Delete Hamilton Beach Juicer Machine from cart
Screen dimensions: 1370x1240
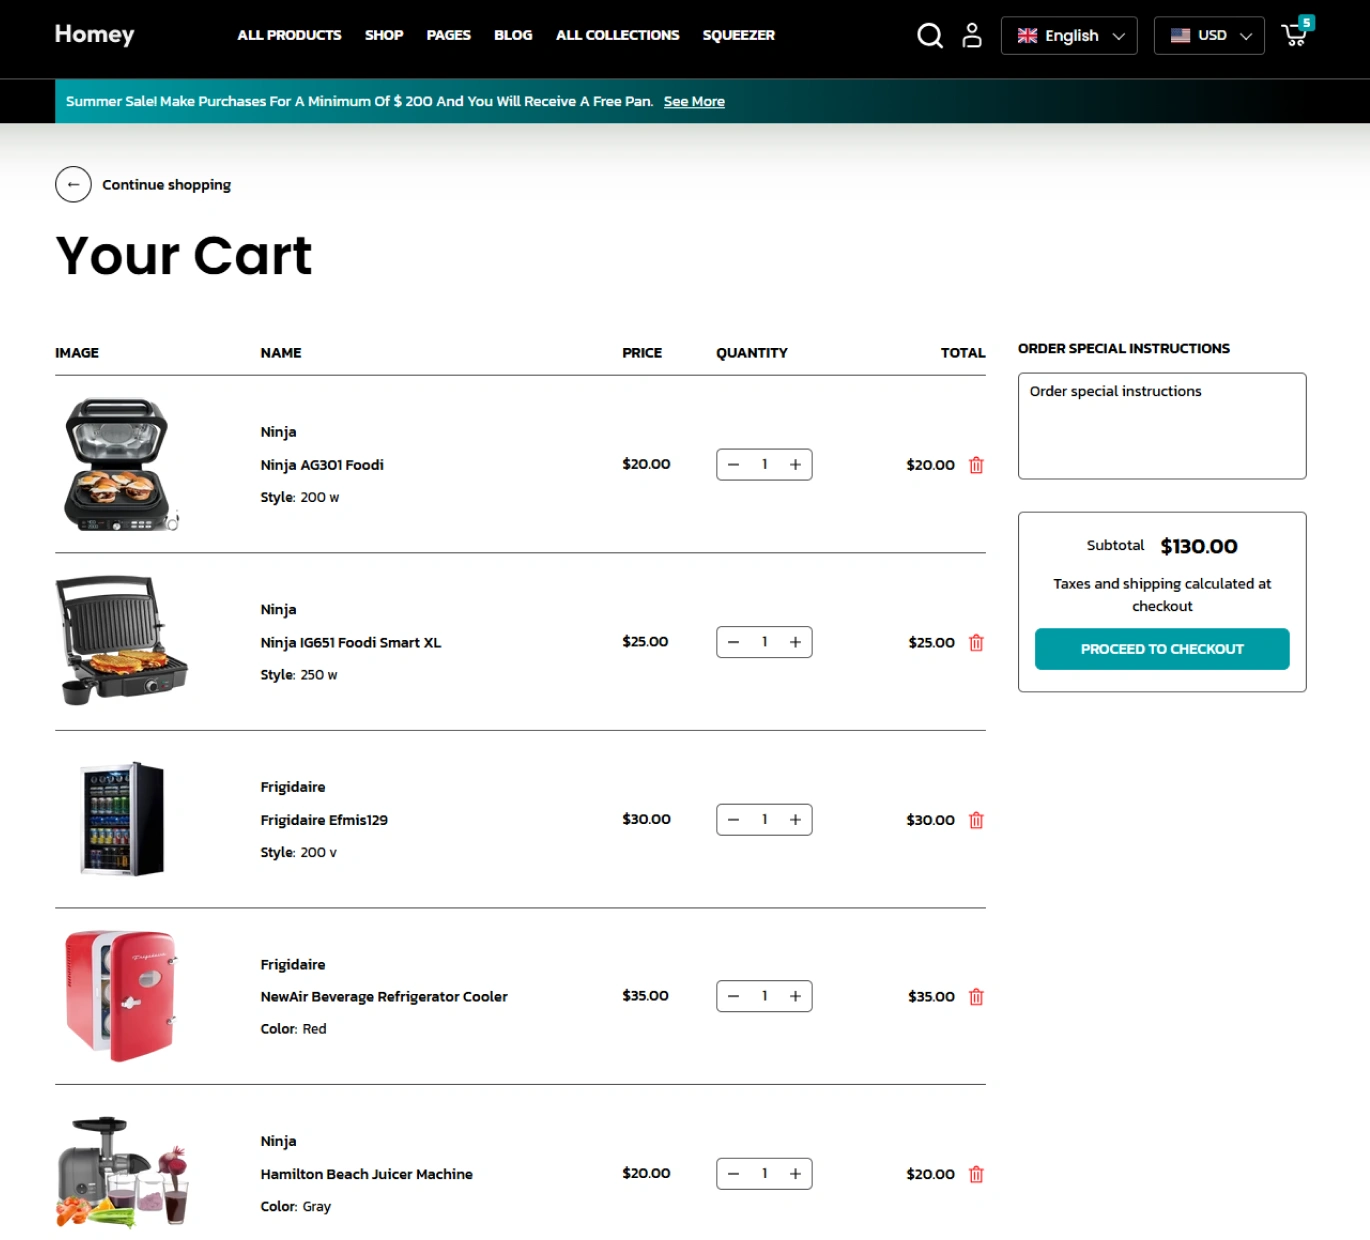coord(976,1174)
